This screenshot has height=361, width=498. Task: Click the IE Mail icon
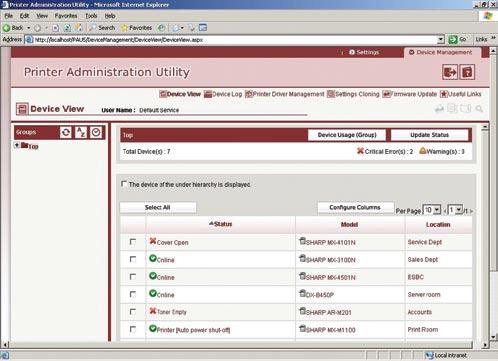coord(176,28)
